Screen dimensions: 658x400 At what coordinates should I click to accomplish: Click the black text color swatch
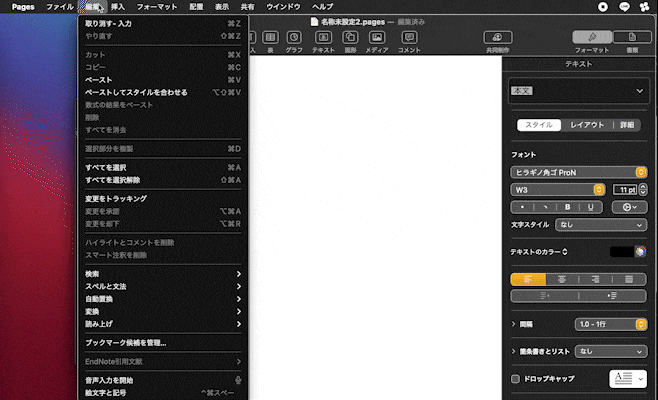(x=620, y=251)
